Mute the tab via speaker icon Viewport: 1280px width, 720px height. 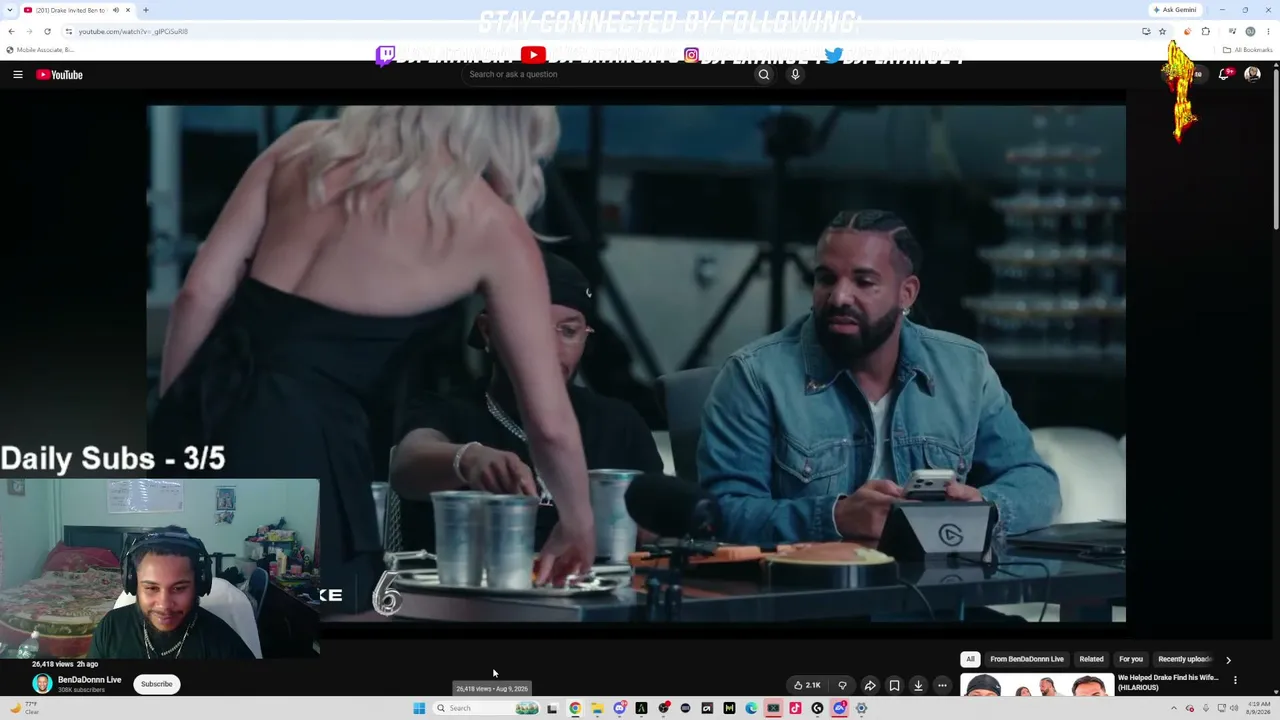click(x=116, y=10)
